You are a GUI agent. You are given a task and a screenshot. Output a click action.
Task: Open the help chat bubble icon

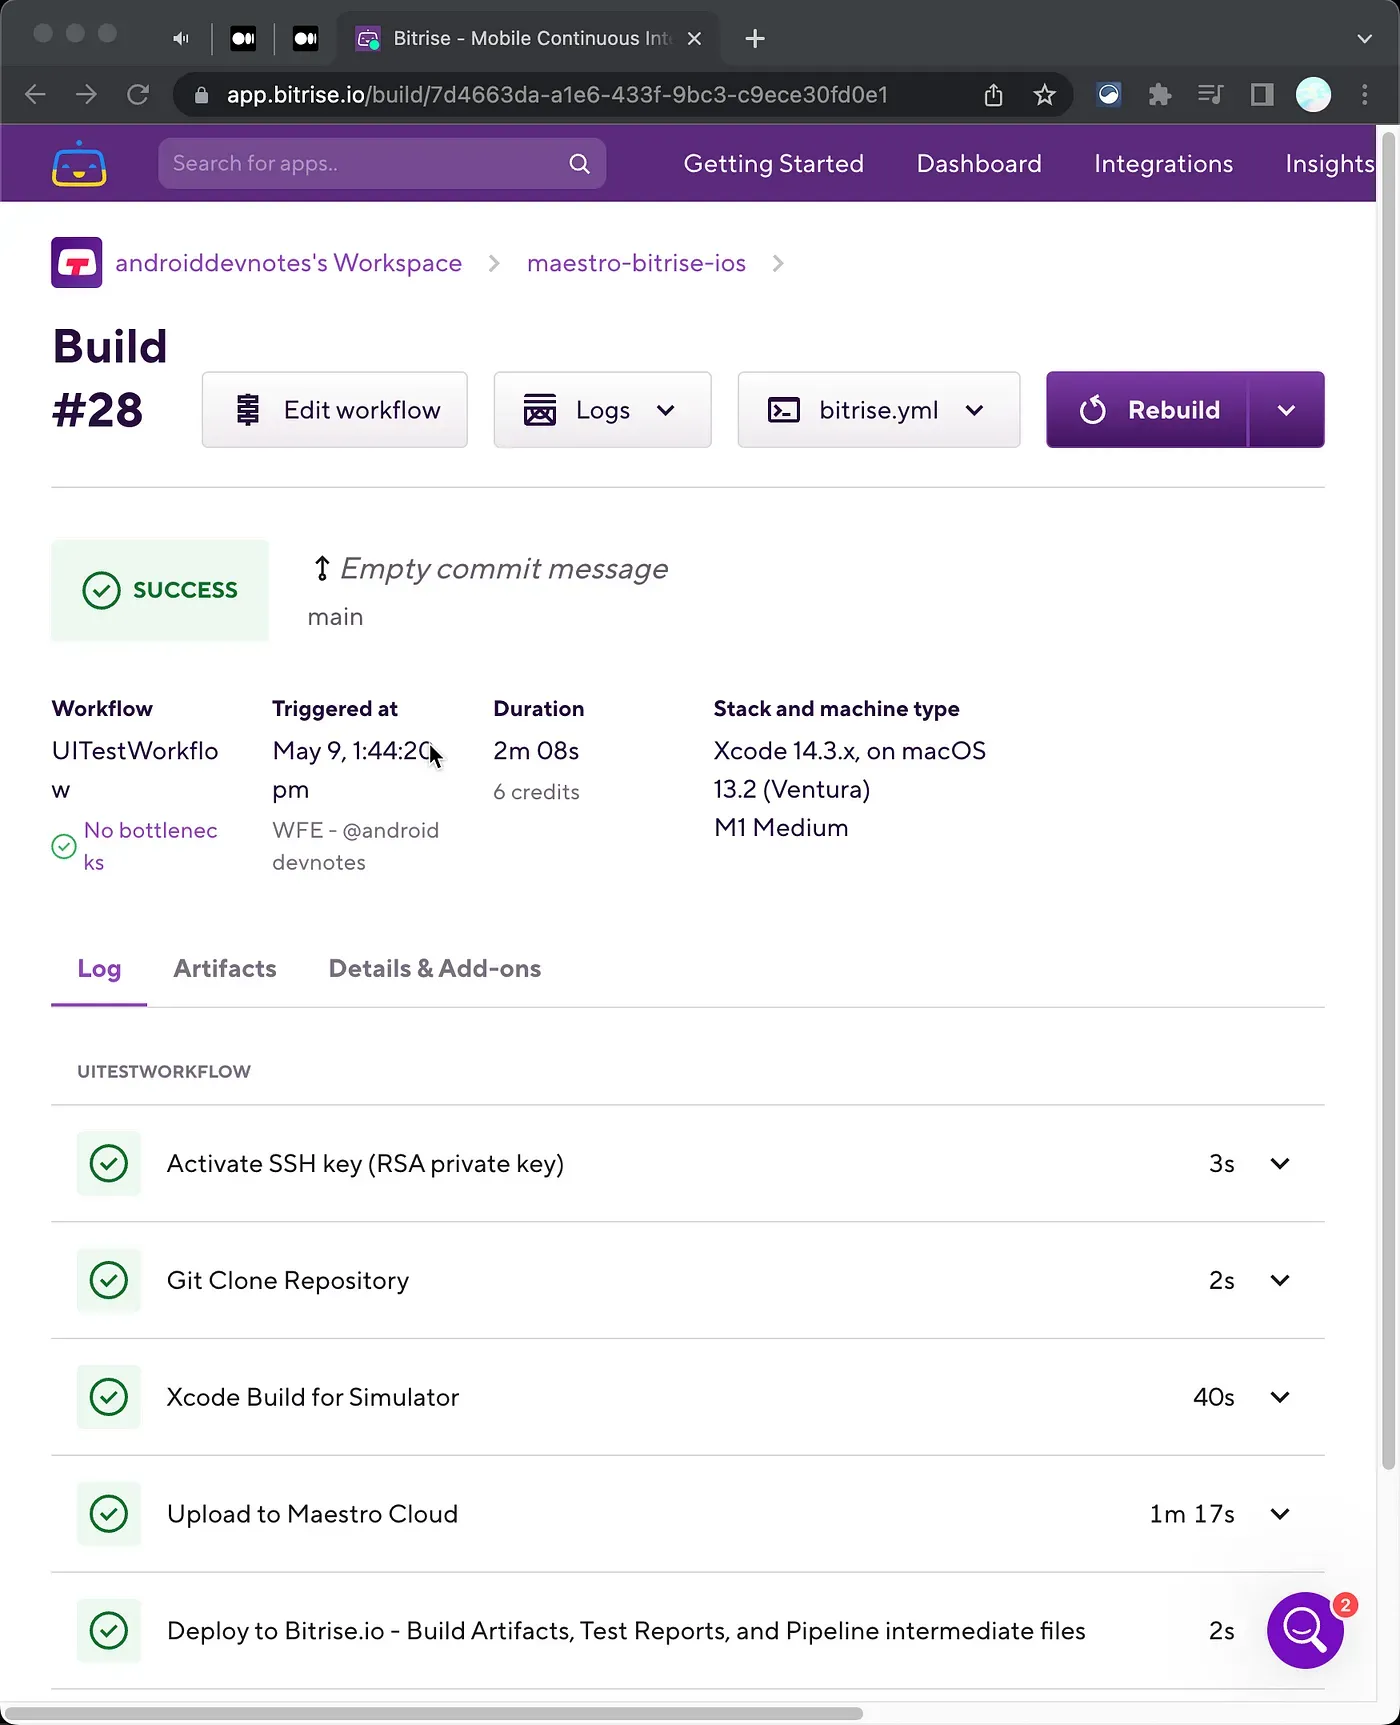[x=1304, y=1630]
